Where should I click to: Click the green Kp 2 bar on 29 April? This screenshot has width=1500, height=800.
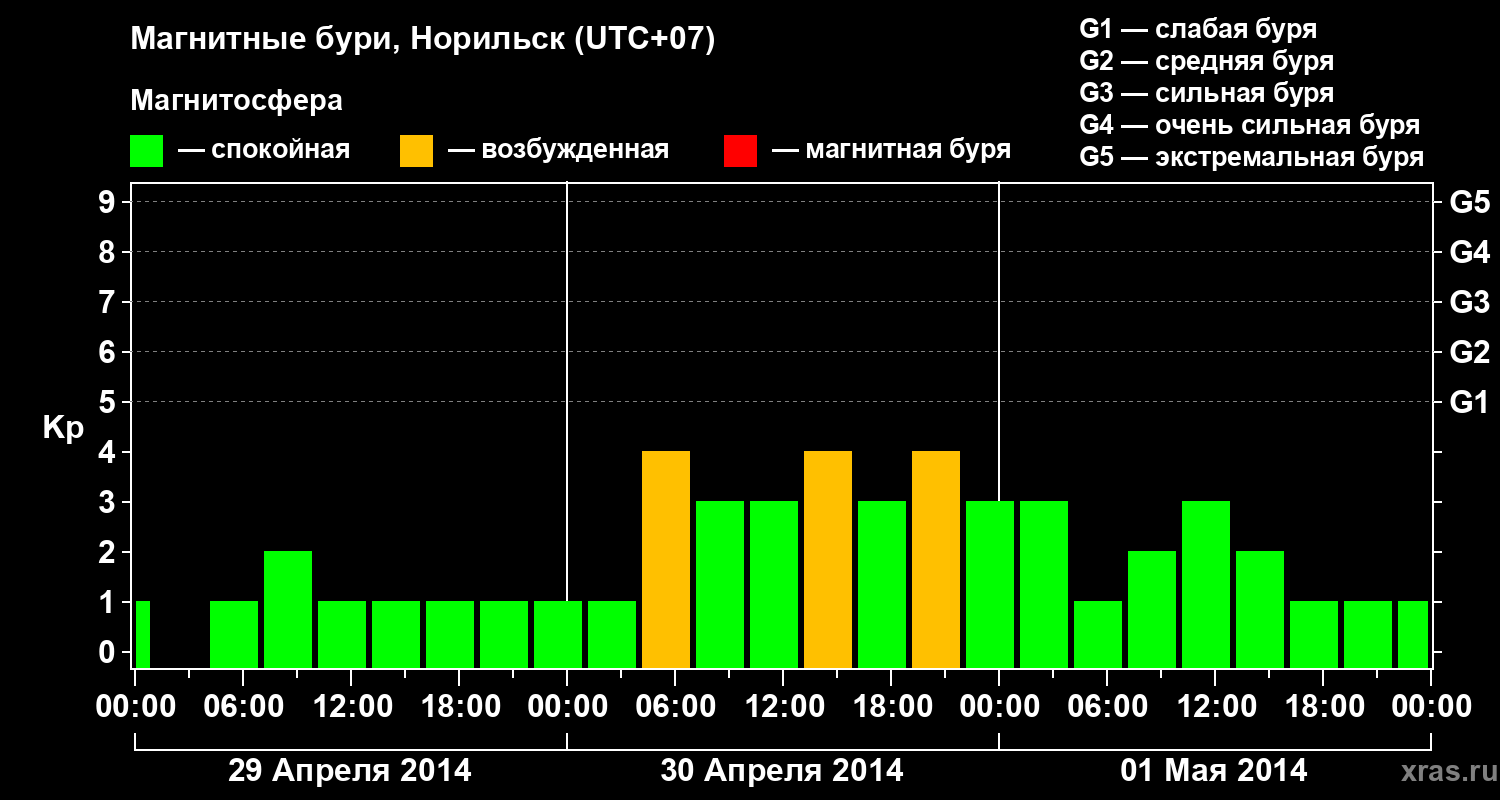[x=288, y=609]
